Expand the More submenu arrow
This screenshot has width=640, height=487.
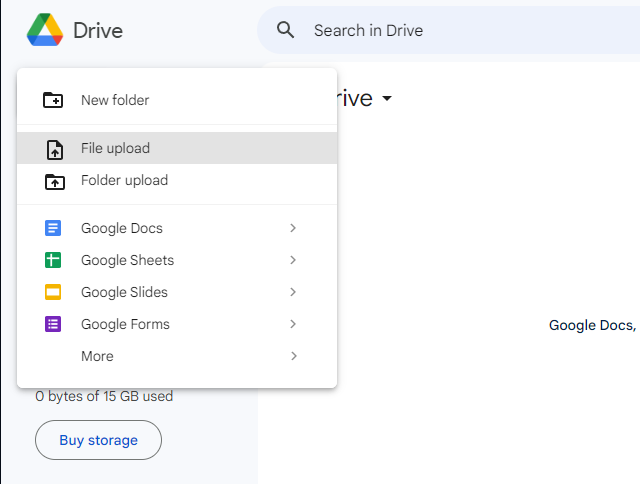(x=293, y=356)
